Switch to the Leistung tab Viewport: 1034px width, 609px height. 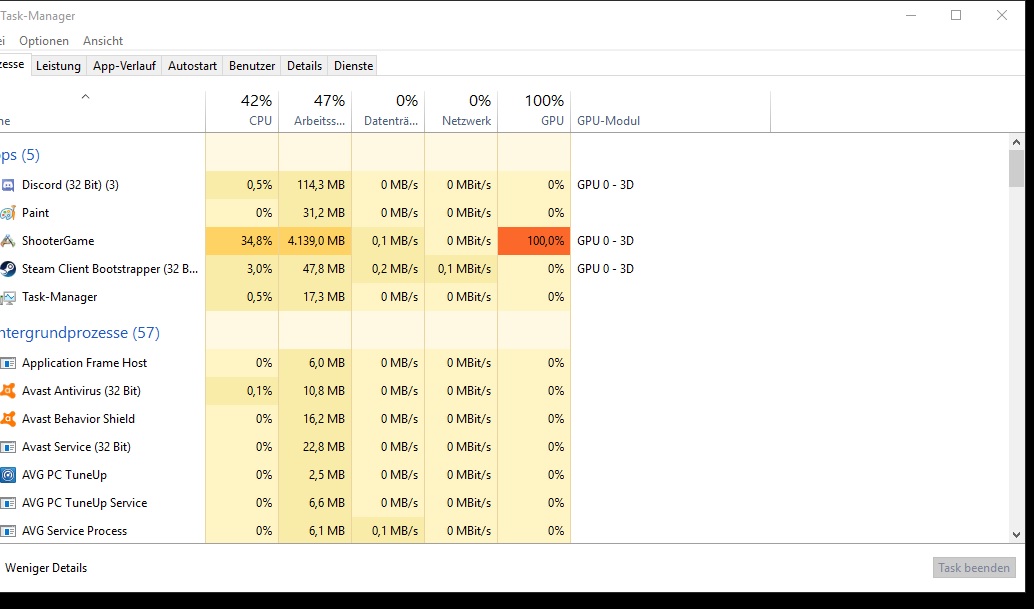58,66
